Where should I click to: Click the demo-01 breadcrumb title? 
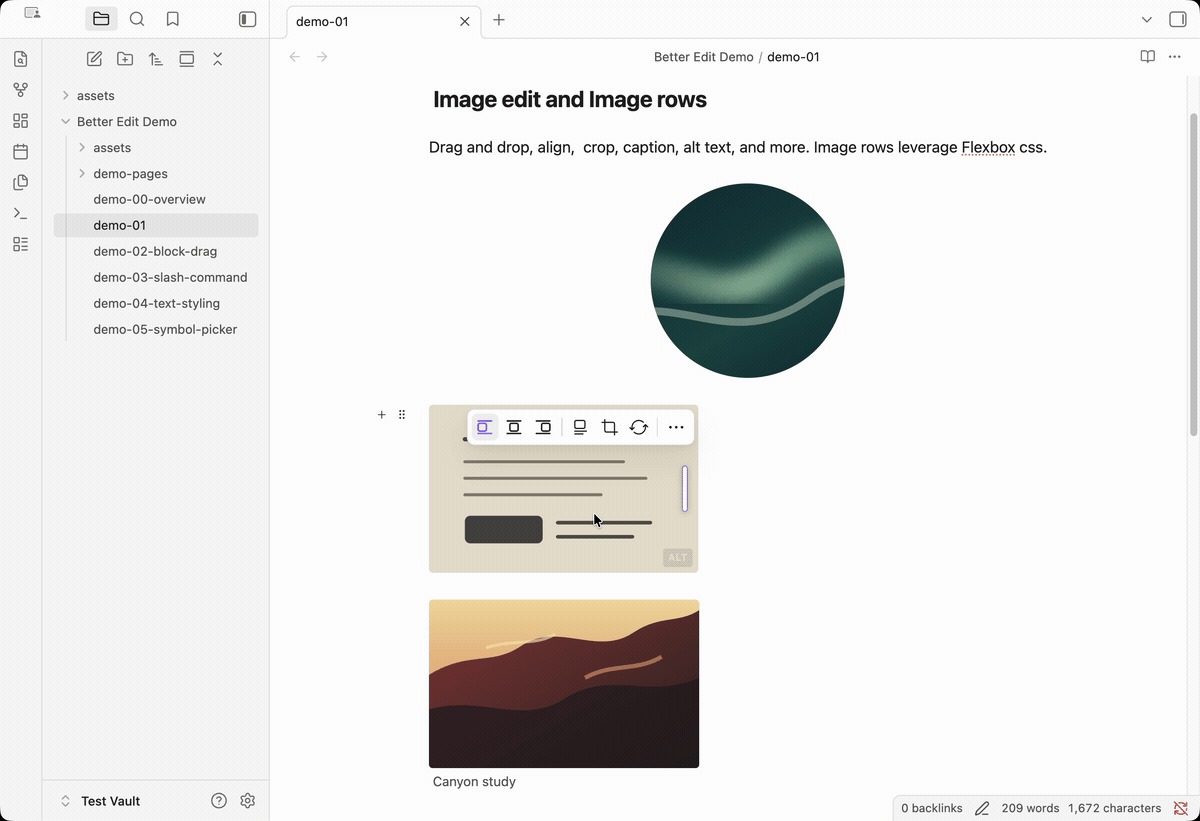[x=793, y=57]
